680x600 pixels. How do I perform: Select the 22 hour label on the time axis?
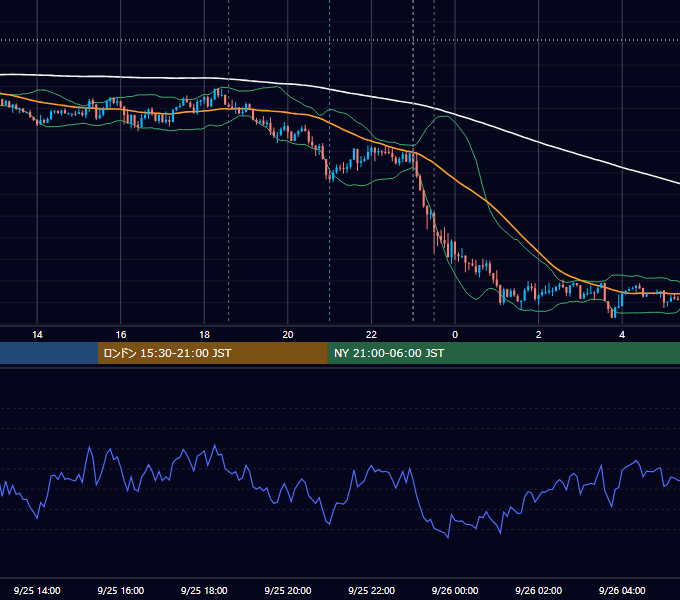pos(371,335)
